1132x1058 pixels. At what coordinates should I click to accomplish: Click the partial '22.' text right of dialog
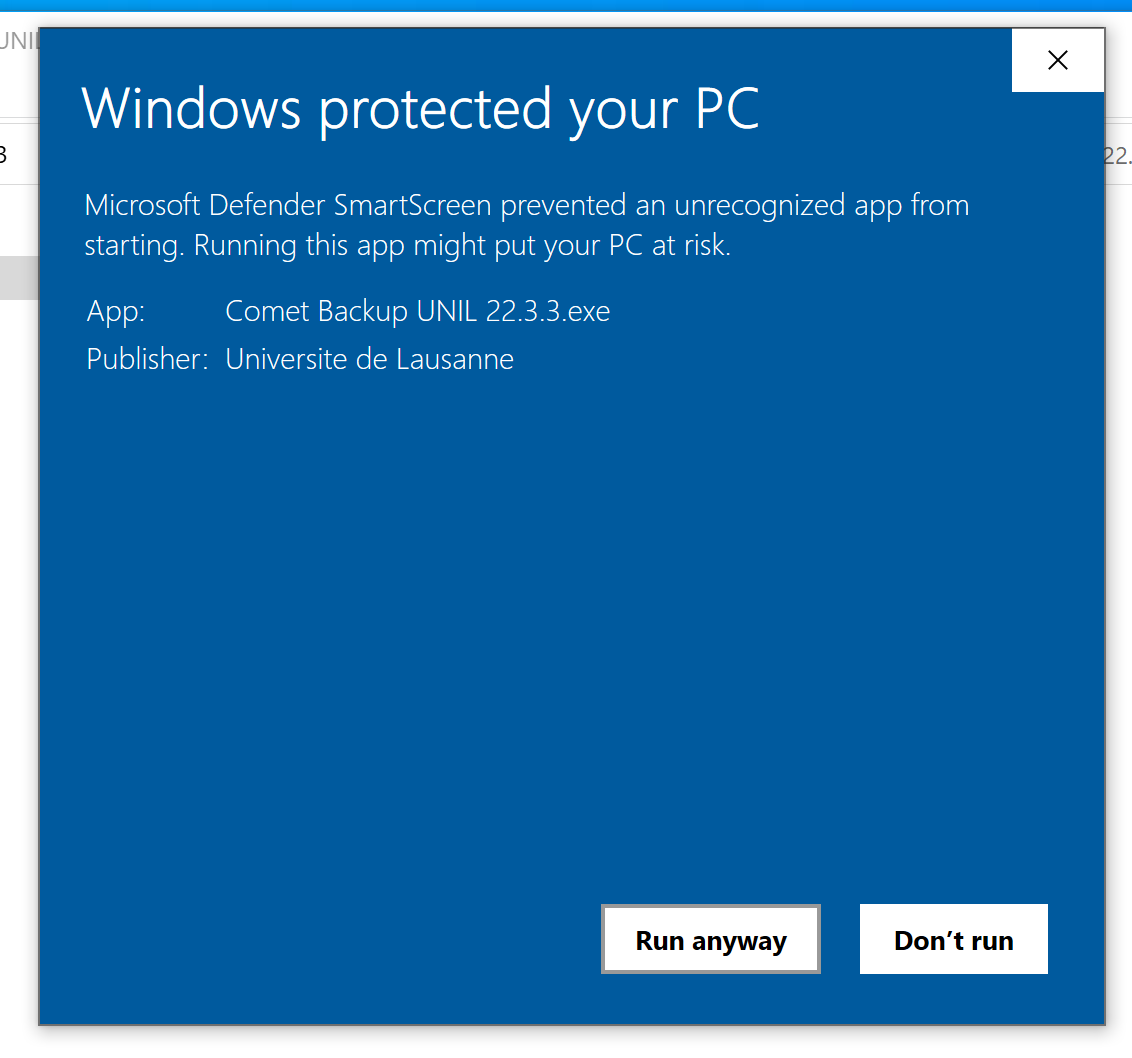pos(1118,155)
